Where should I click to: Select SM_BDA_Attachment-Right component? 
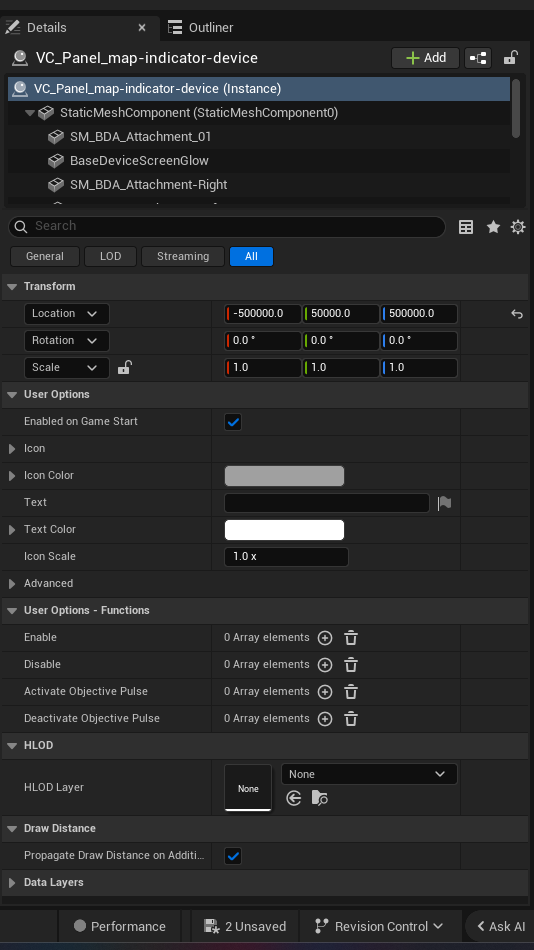click(x=149, y=185)
